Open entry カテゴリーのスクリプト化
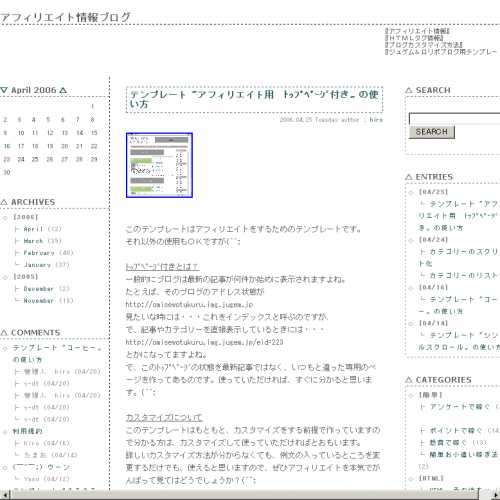The width and height of the screenshot is (500, 500). [x=459, y=257]
